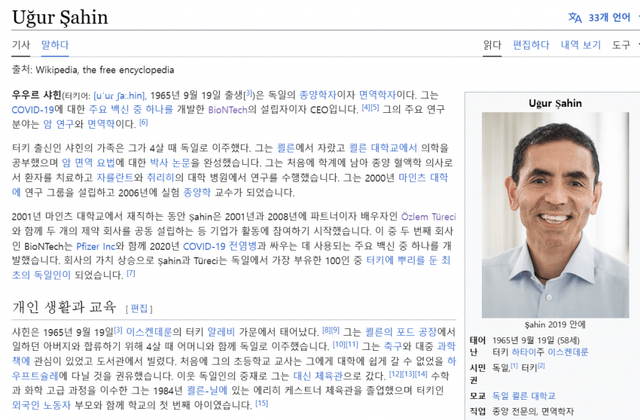This screenshot has height=420, width=640.
Task: Select the 읽다 read tab
Action: (x=491, y=45)
